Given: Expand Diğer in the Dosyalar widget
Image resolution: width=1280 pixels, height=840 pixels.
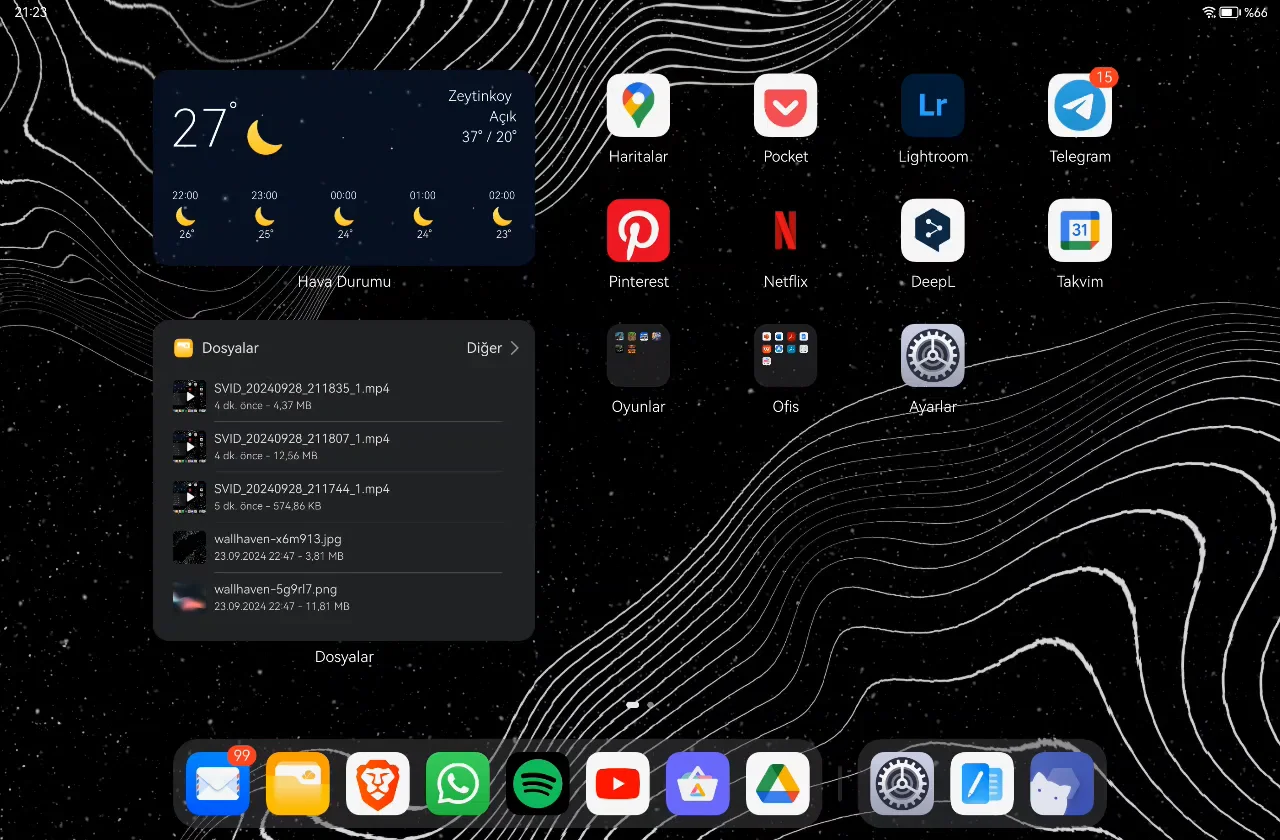Looking at the screenshot, I should [x=493, y=348].
